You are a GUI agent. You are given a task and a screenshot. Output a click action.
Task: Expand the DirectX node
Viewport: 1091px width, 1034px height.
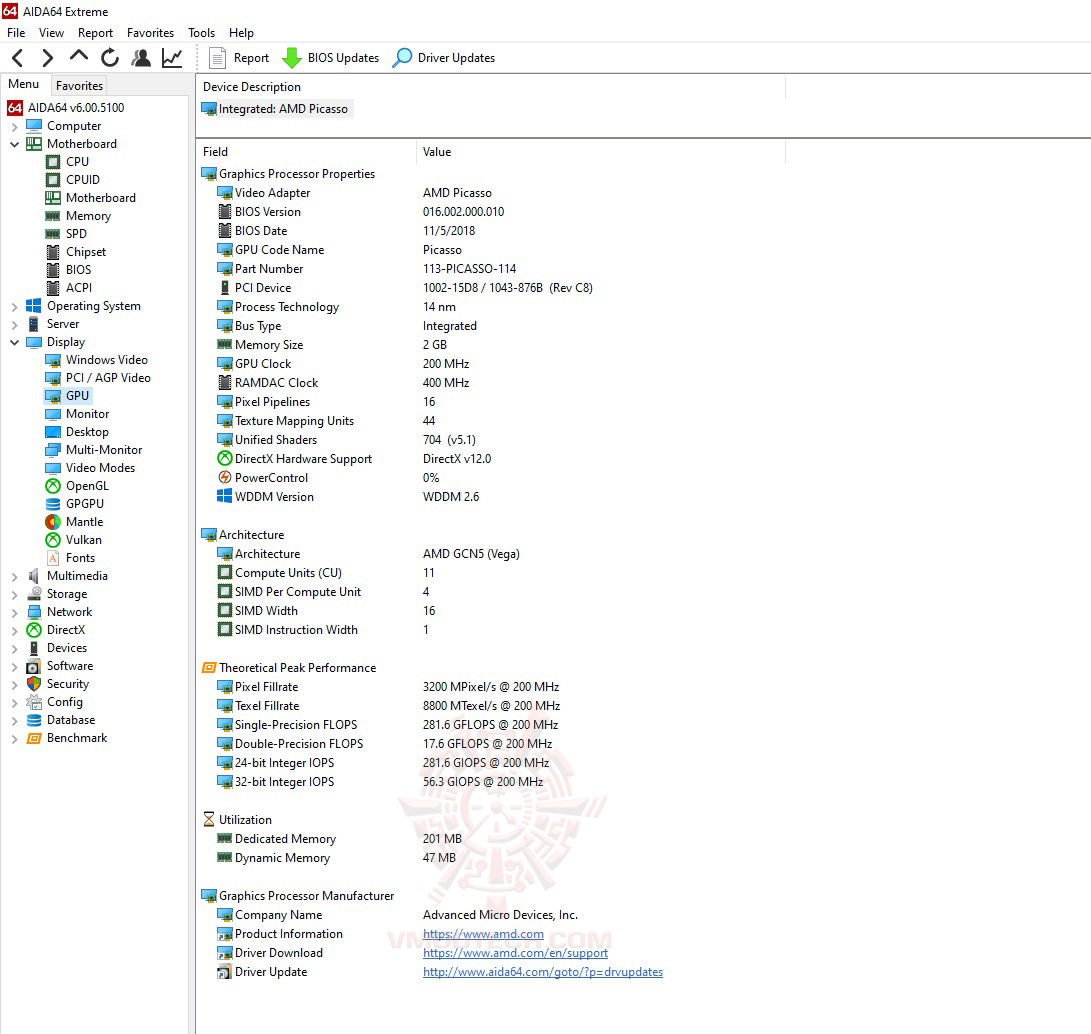[x=15, y=631]
